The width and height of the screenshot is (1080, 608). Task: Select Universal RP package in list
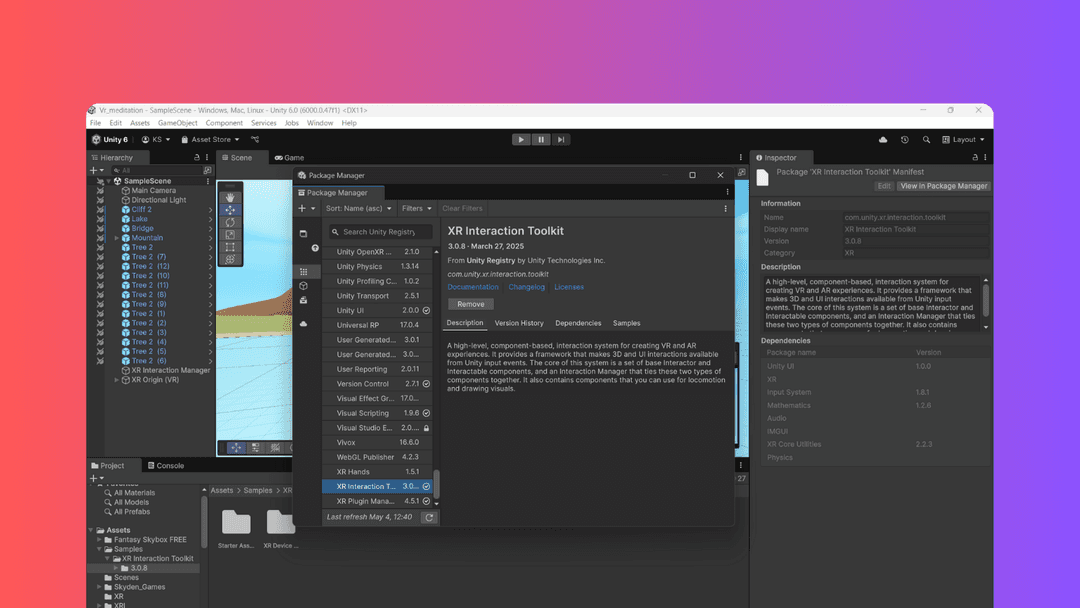point(377,325)
